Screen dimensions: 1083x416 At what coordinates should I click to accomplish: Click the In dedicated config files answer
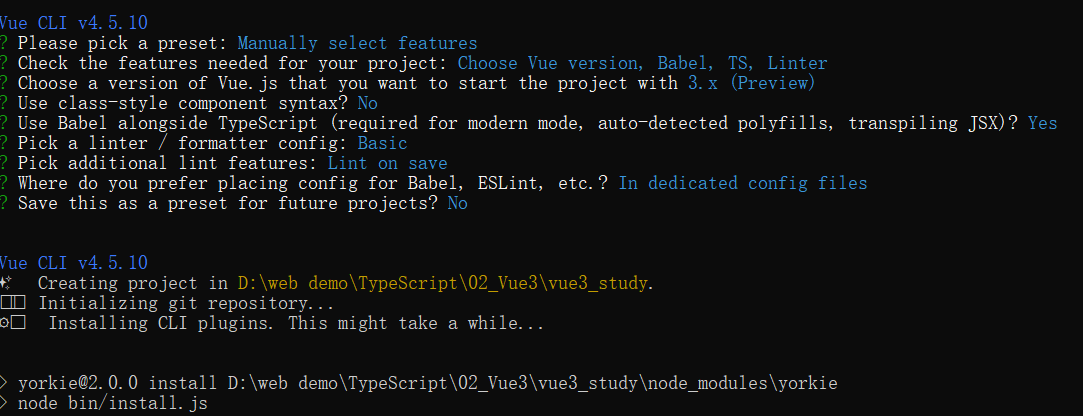pyautogui.click(x=742, y=183)
